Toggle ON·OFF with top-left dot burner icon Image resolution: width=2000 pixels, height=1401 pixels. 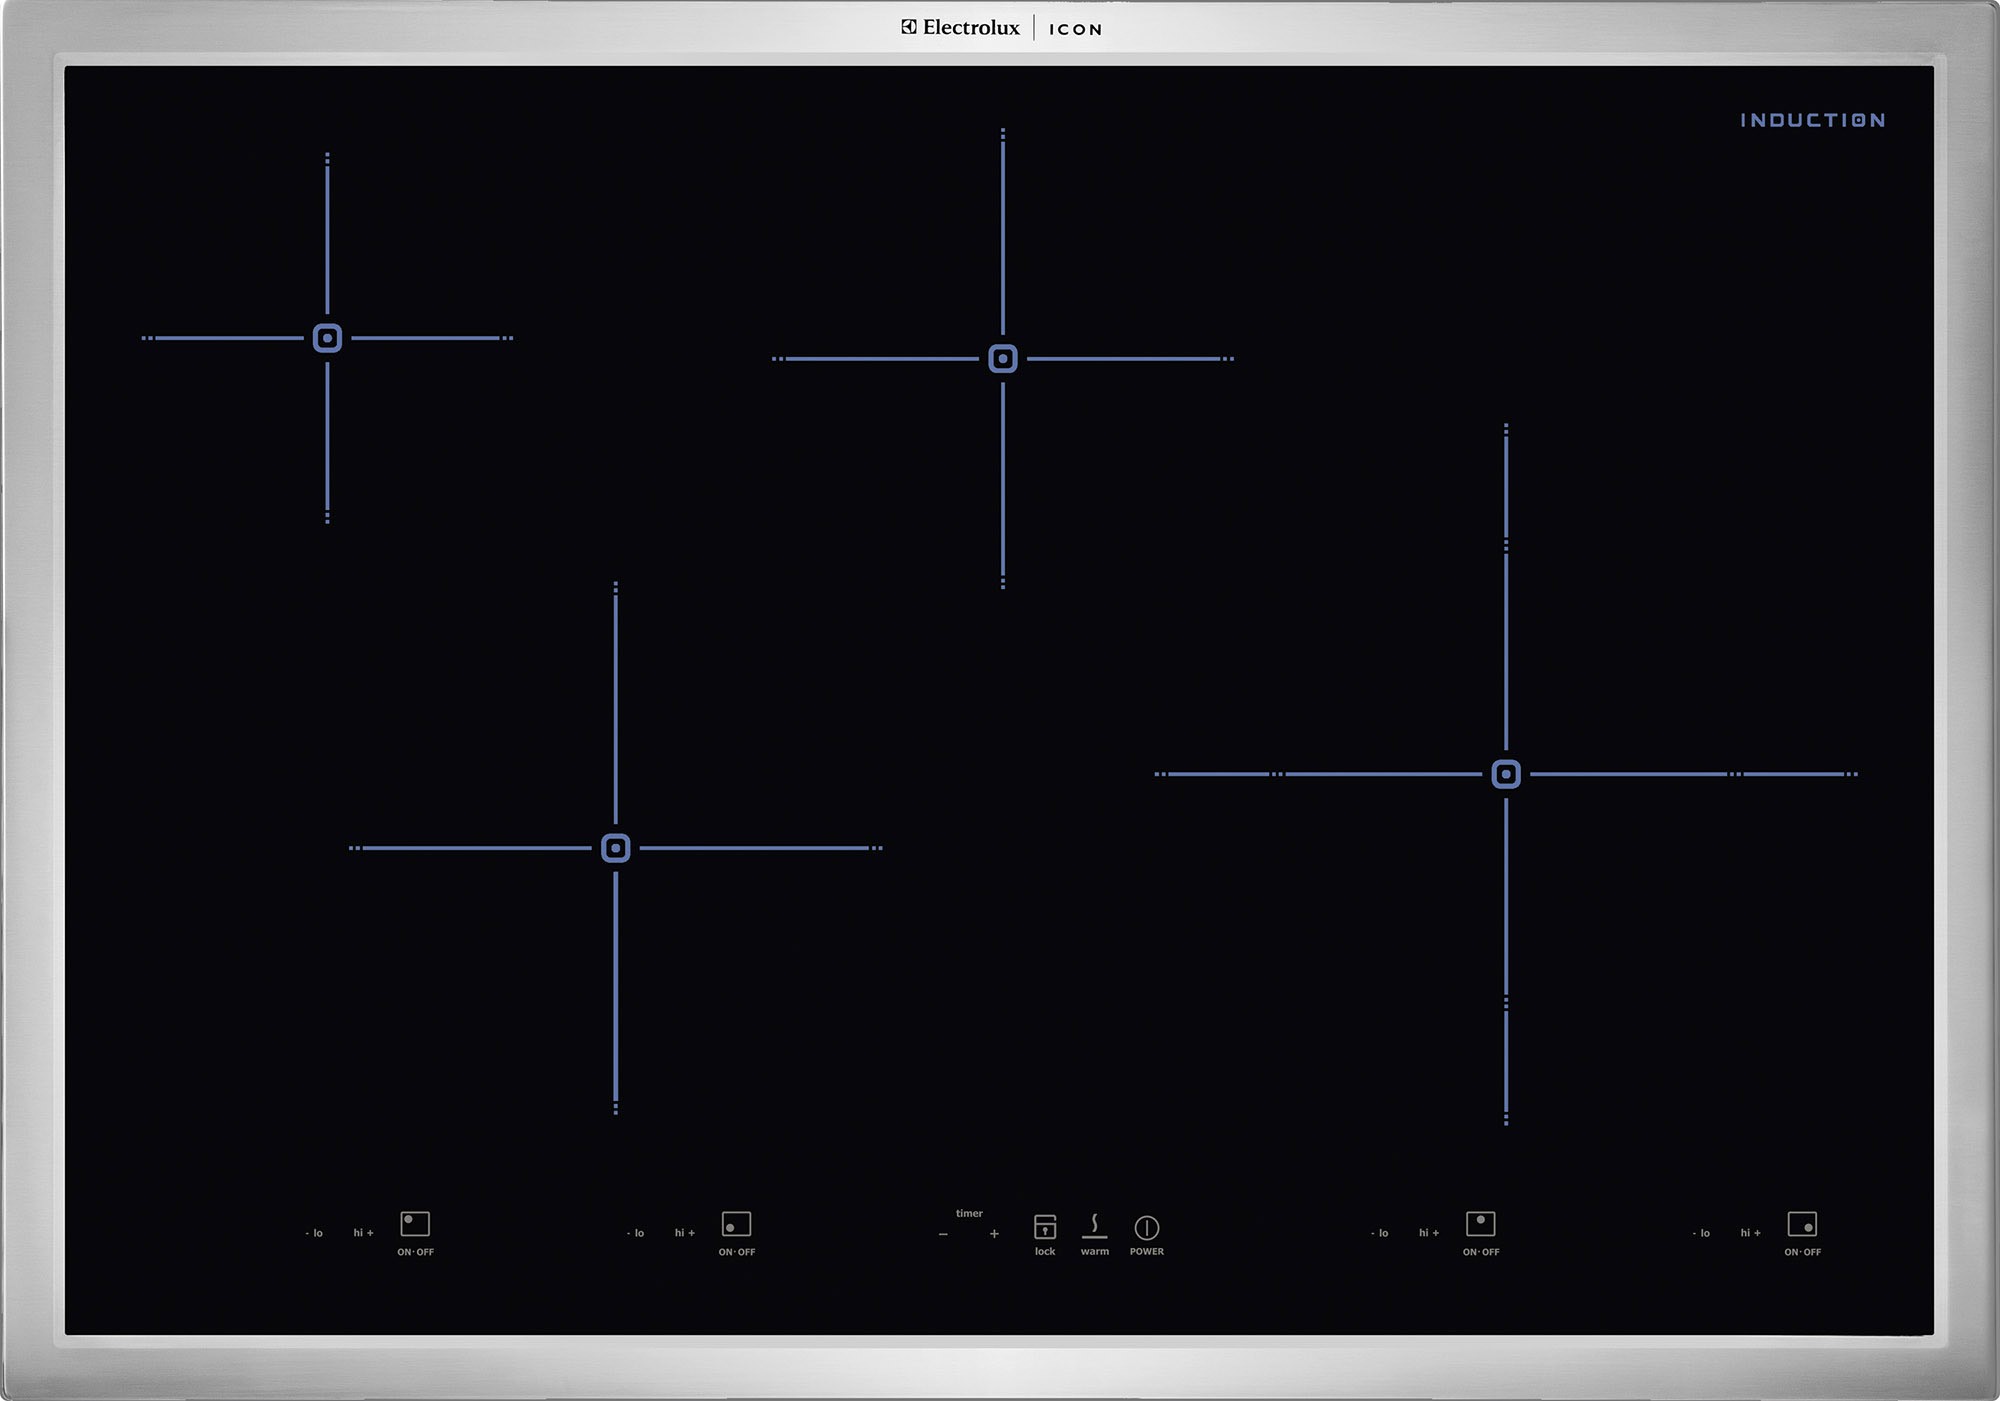[x=415, y=1224]
